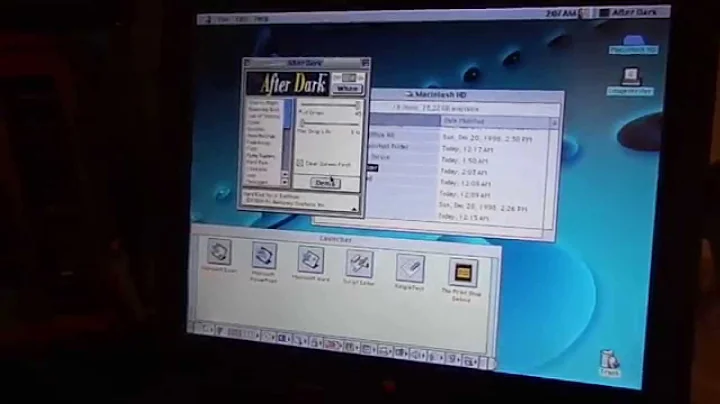
Task: Adjust the Max Drop Life slider
Action: pyautogui.click(x=329, y=123)
